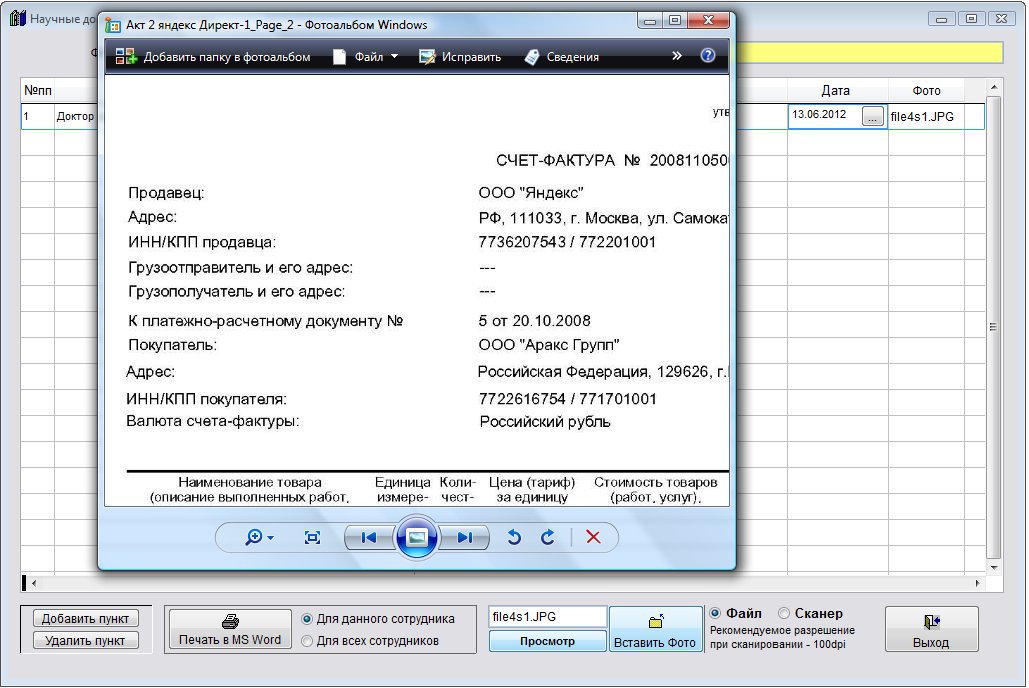Viewport: 1029px width, 688px height.
Task: Go to previous image
Action: [x=369, y=538]
